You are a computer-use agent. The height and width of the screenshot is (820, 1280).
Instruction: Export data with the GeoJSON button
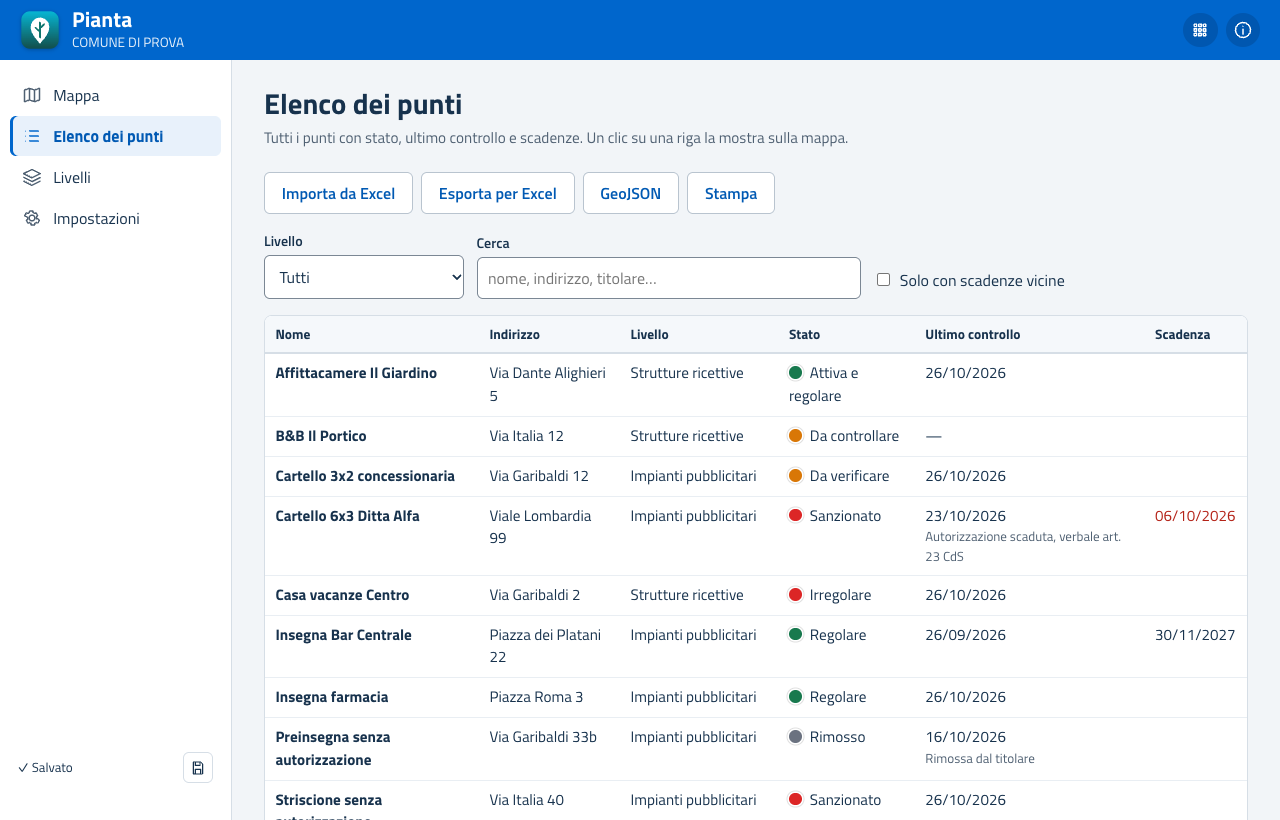coord(631,193)
